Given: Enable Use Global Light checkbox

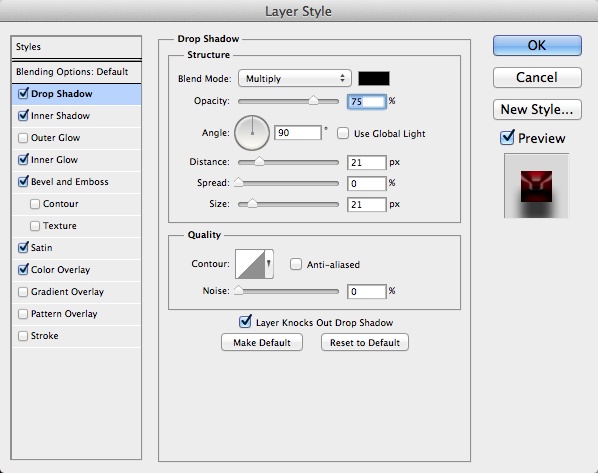Looking at the screenshot, I should pyautogui.click(x=343, y=133).
